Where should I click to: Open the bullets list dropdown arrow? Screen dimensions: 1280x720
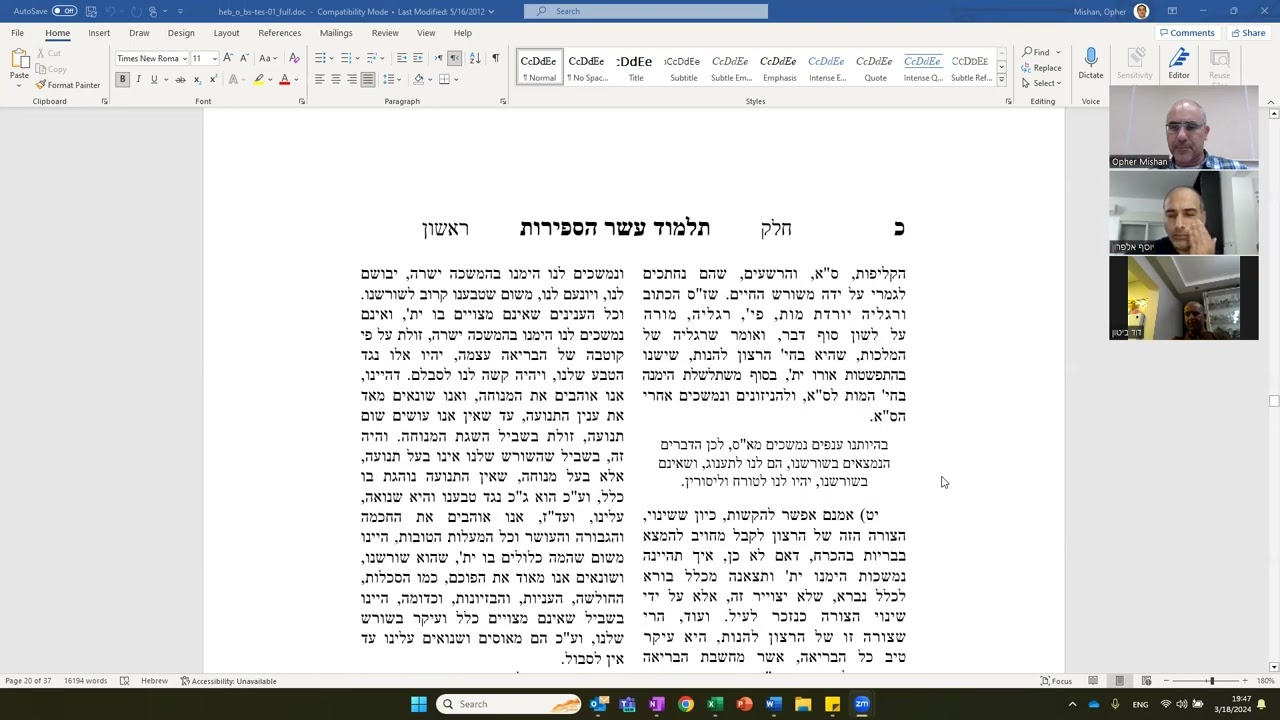tap(331, 58)
